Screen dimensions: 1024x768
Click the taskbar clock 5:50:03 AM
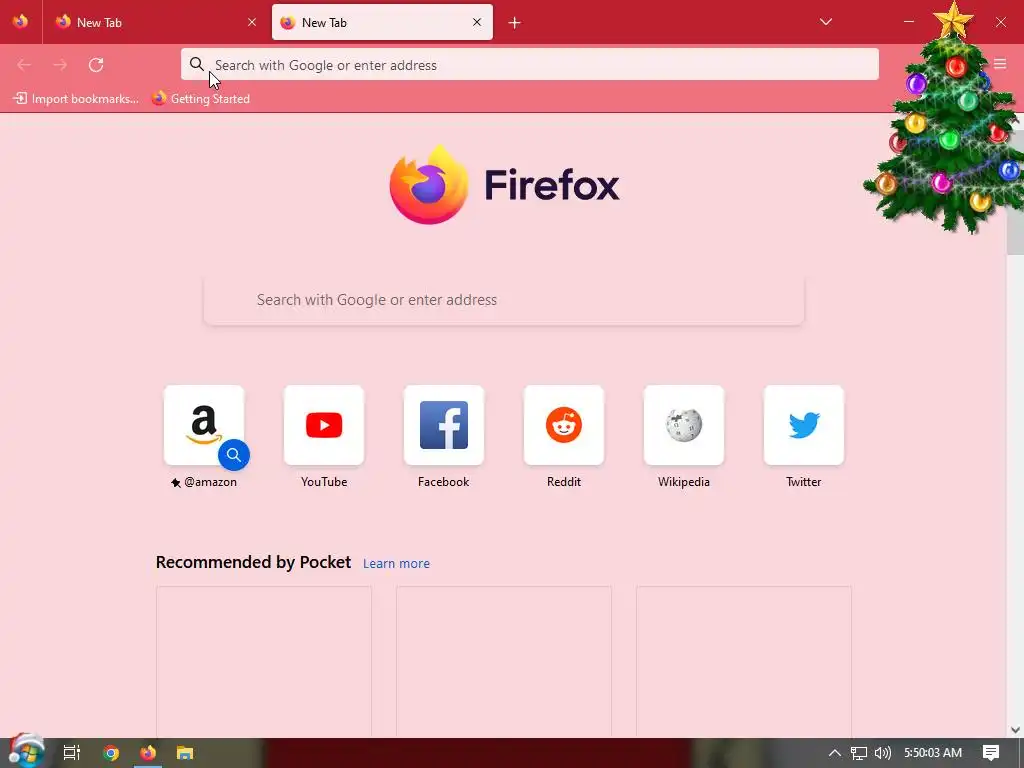point(933,753)
